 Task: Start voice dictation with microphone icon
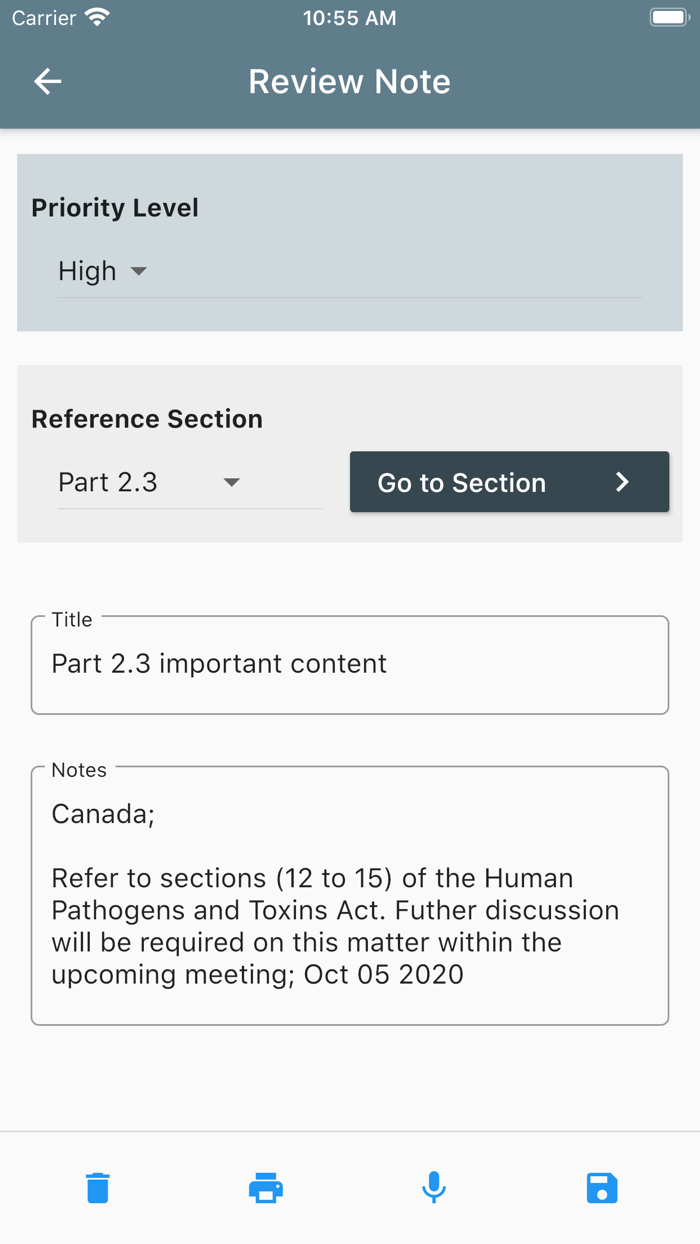click(x=434, y=1188)
